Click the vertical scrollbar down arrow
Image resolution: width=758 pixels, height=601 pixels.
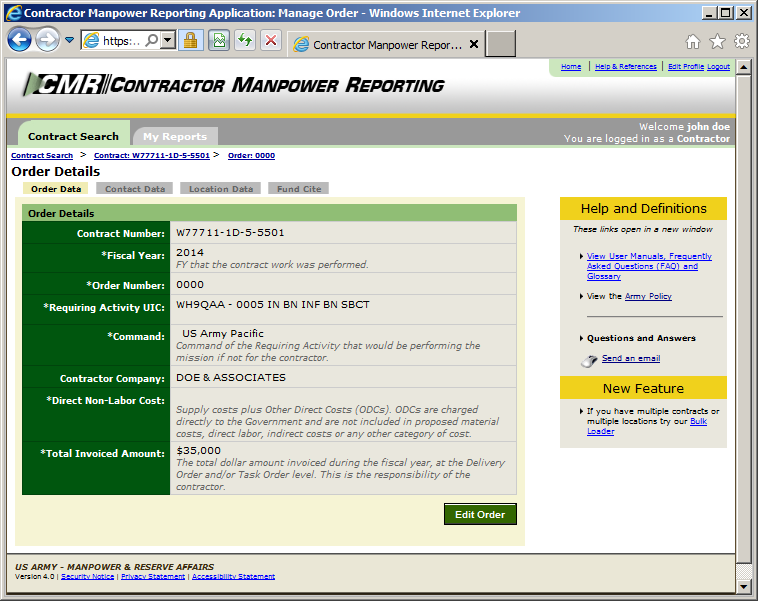click(743, 587)
